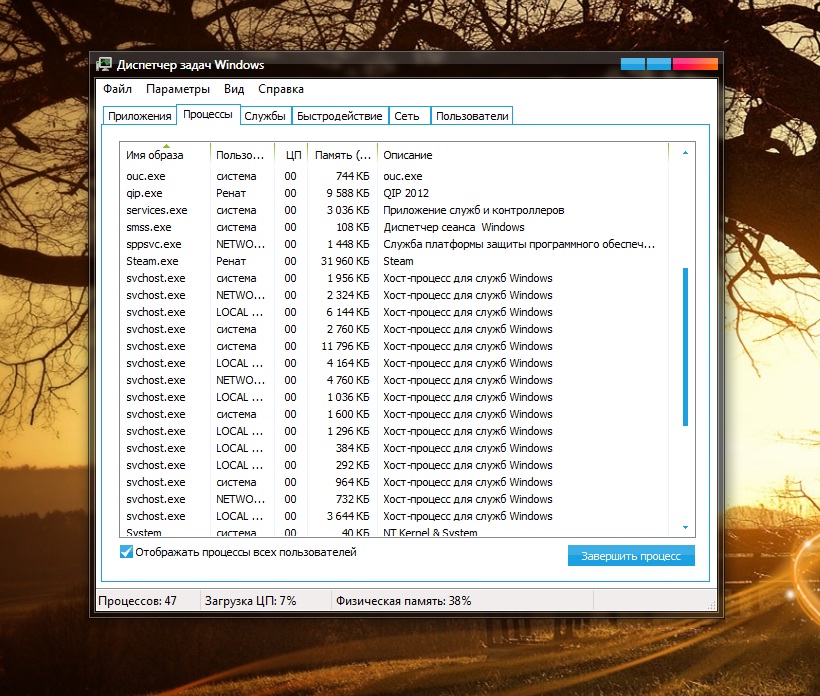Click "Диспетчер сеанса Windows" description
Screen dimensions: 820x696
click(x=454, y=227)
